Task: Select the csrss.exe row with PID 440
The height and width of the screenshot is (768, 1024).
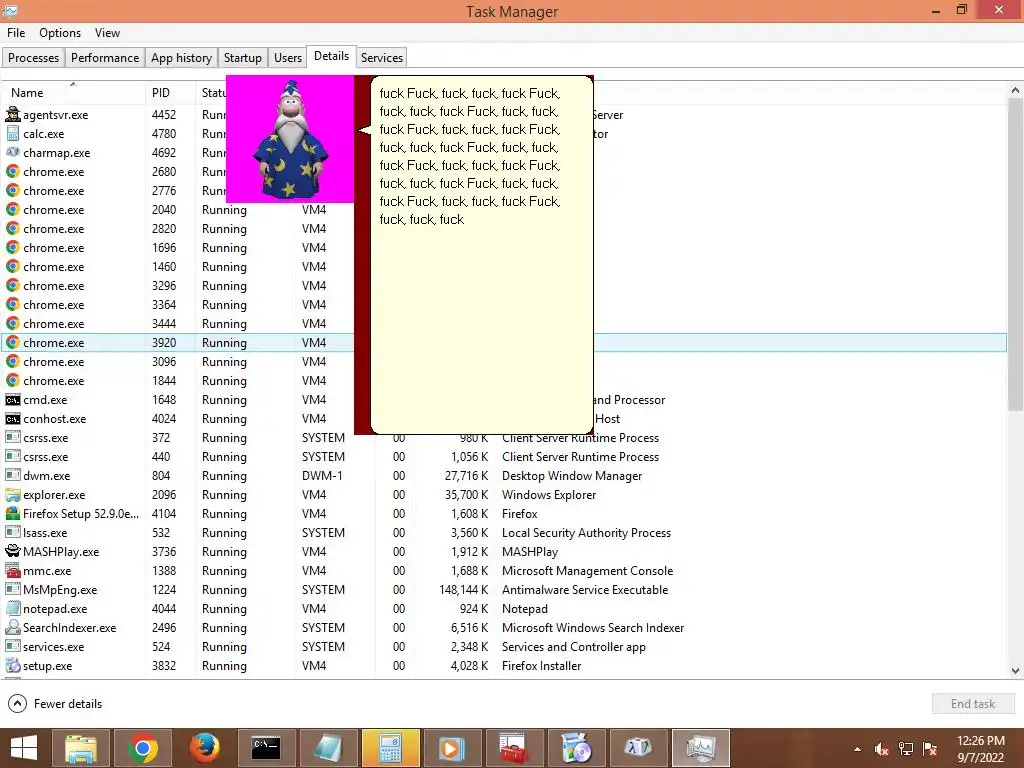Action: [504, 456]
